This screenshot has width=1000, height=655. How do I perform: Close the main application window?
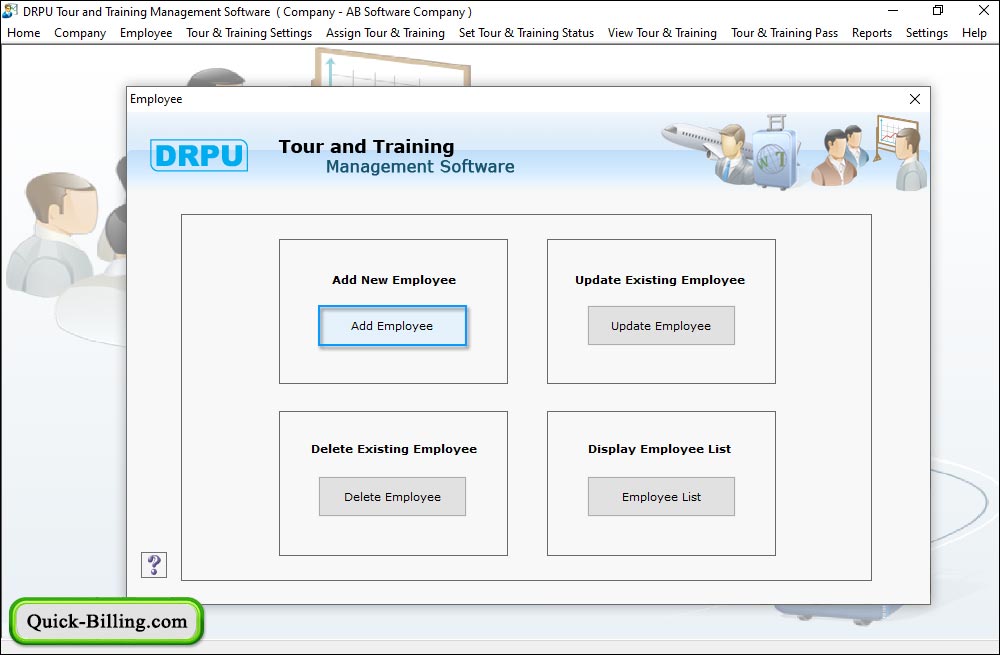pyautogui.click(x=983, y=11)
